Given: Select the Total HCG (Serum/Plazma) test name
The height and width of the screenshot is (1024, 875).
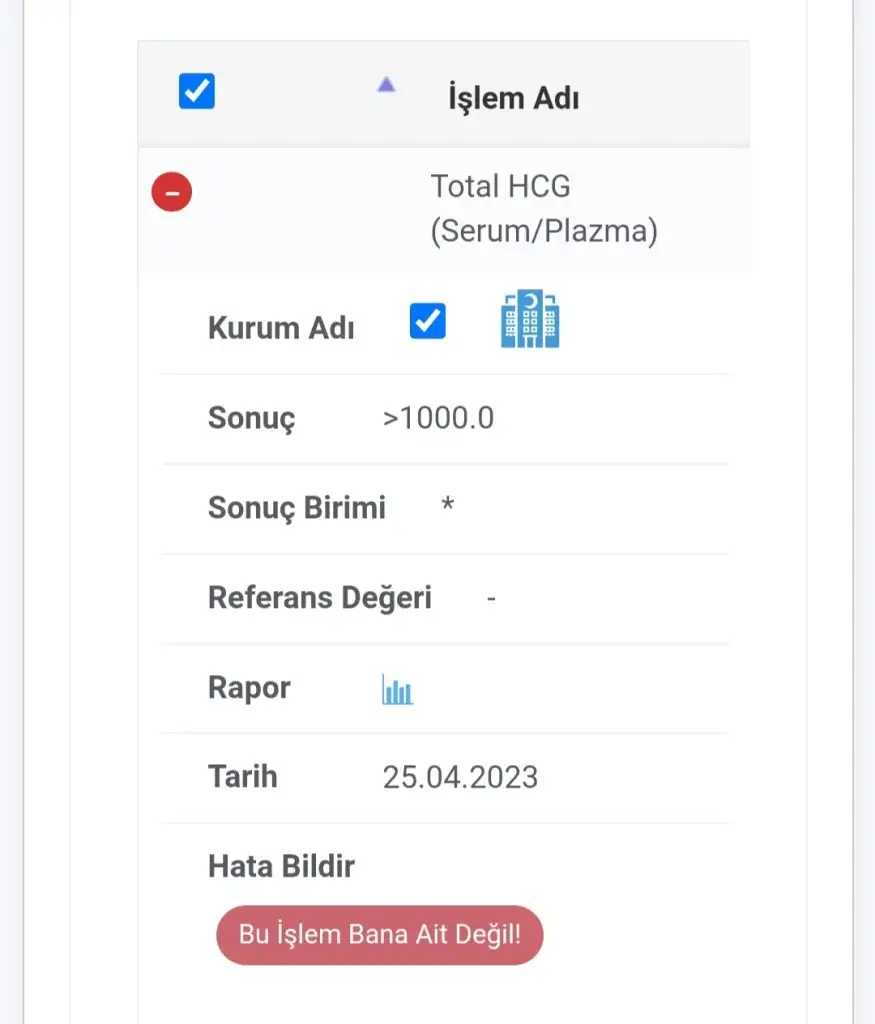Looking at the screenshot, I should 543,208.
